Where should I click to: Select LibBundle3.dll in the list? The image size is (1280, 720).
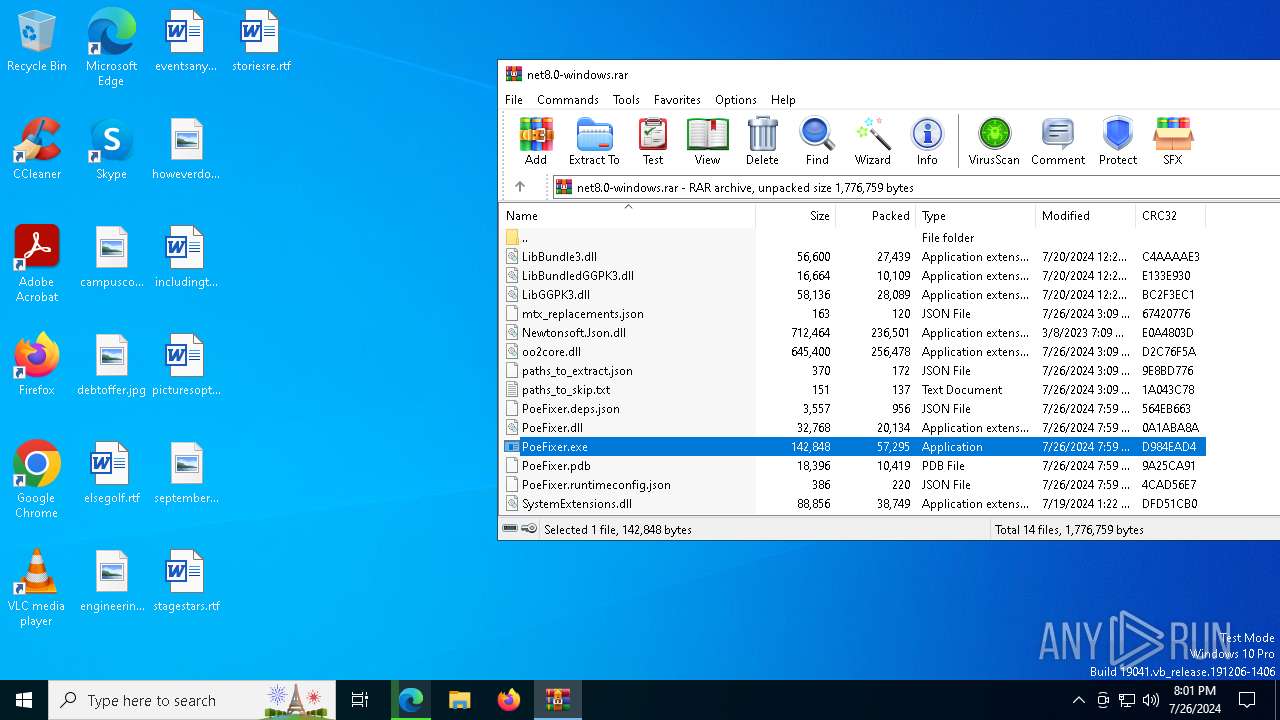853,257
